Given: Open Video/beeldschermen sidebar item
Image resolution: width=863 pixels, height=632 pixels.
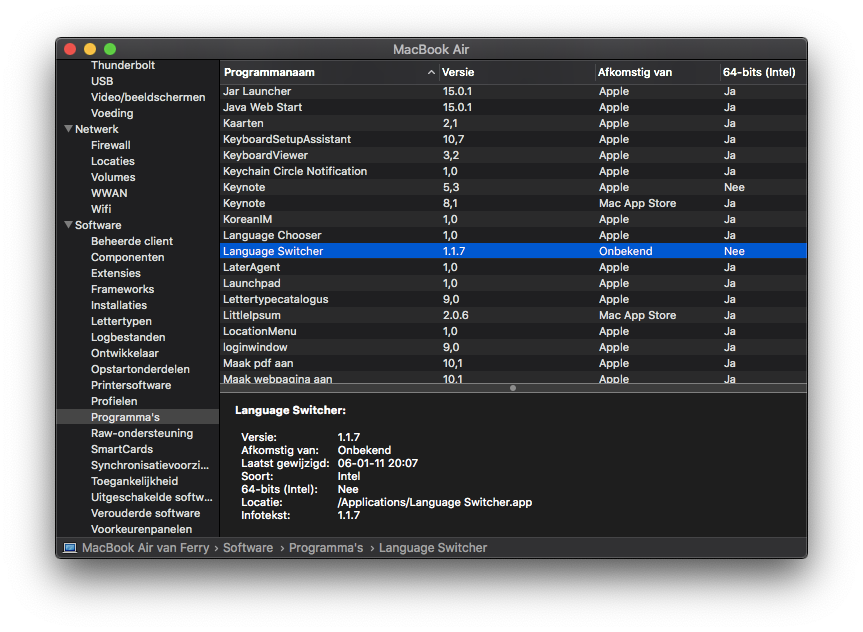Looking at the screenshot, I should (148, 97).
